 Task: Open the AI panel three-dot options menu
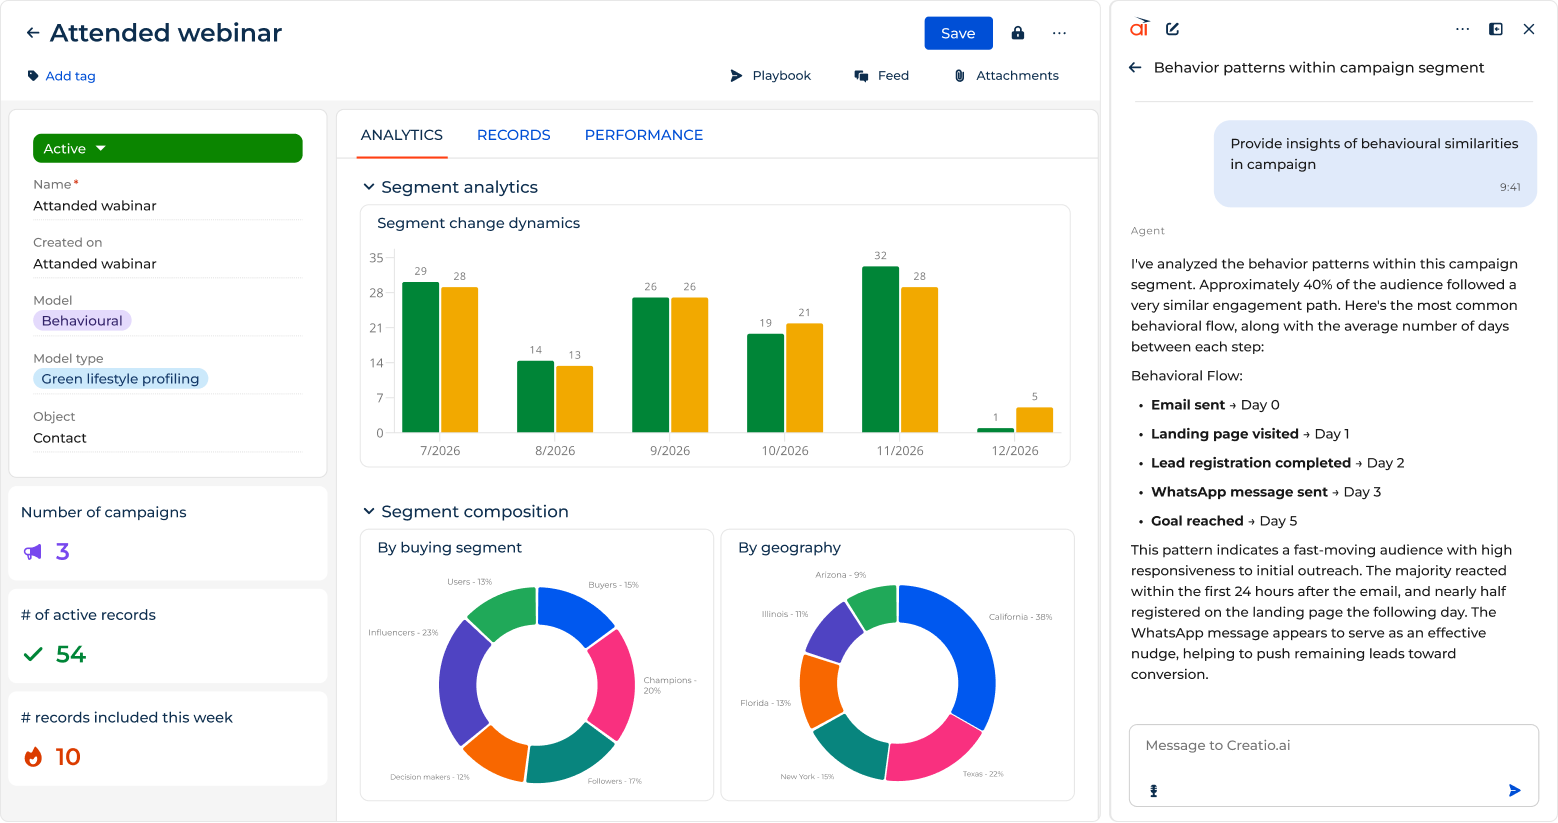[x=1462, y=29]
